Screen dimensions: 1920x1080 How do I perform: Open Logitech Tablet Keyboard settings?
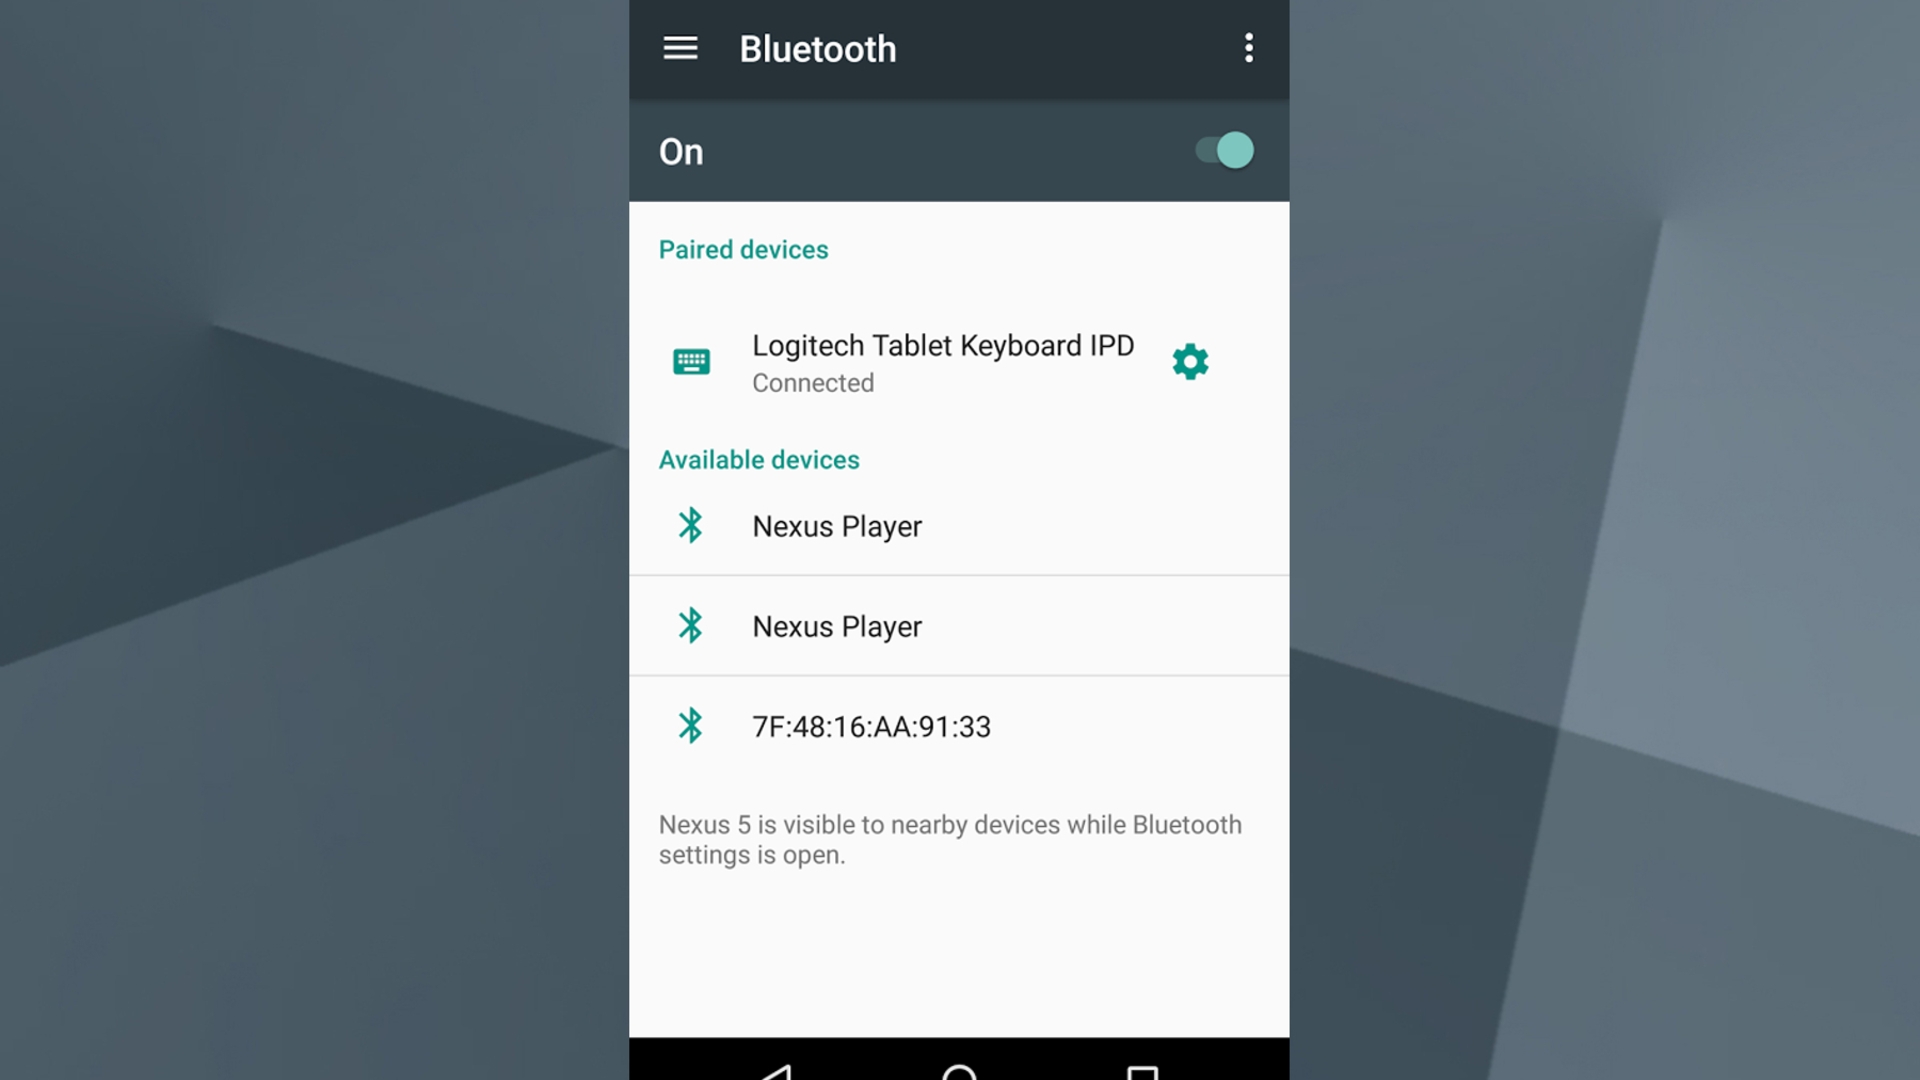point(1189,363)
